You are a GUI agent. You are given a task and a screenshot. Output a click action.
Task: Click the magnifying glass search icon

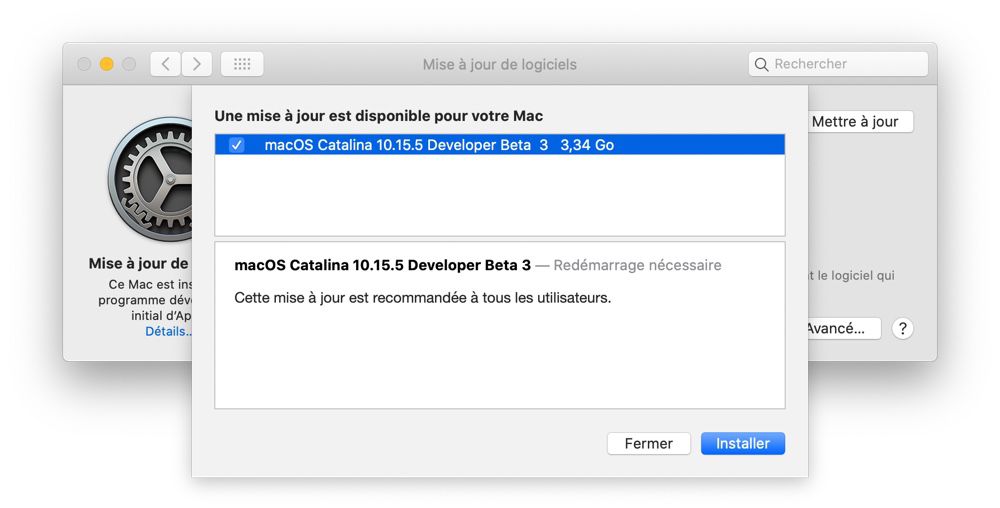coord(761,64)
